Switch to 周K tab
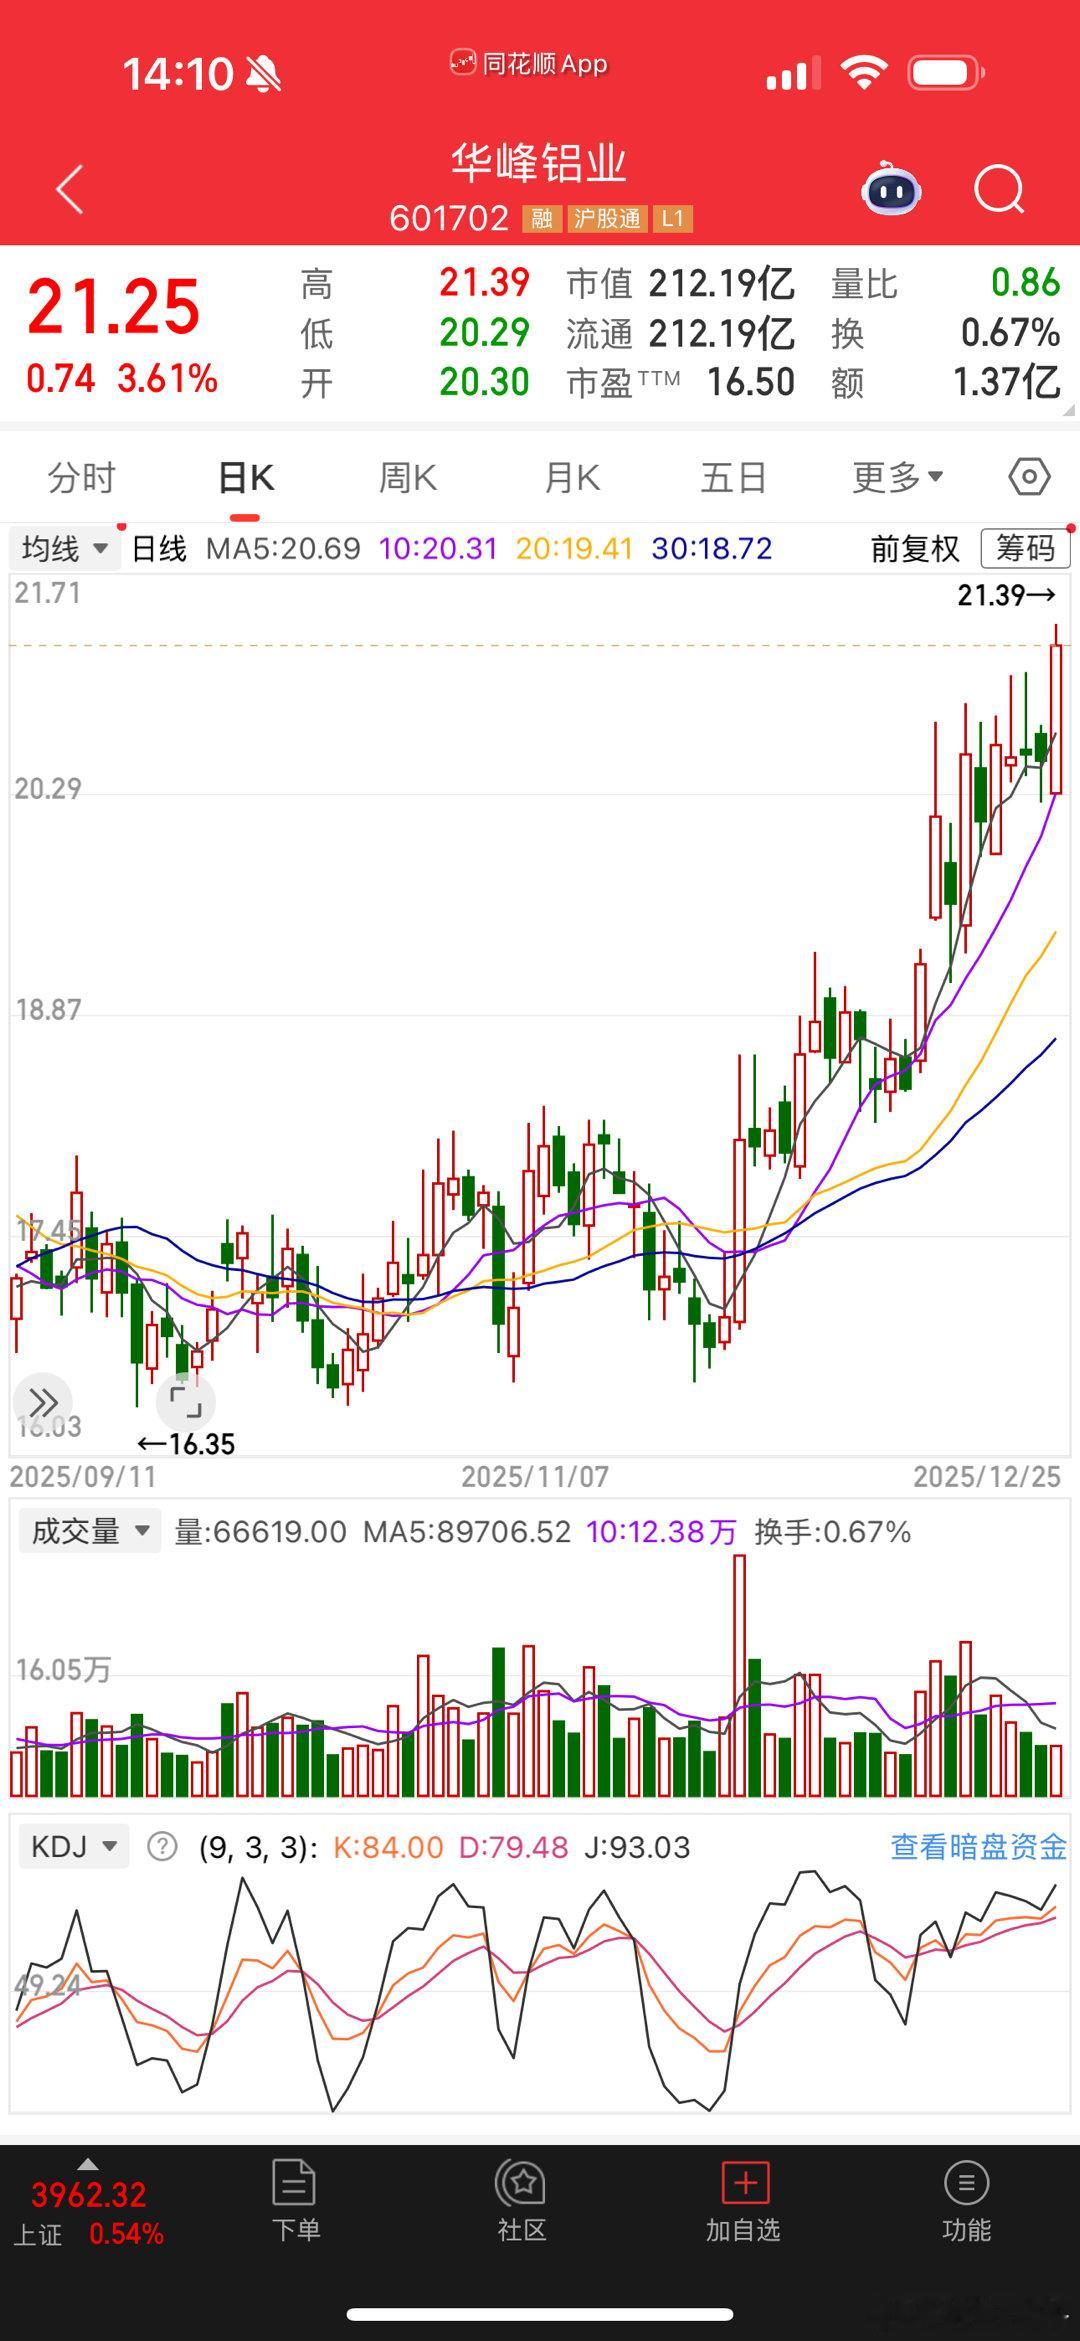This screenshot has width=1080, height=2341. (408, 478)
